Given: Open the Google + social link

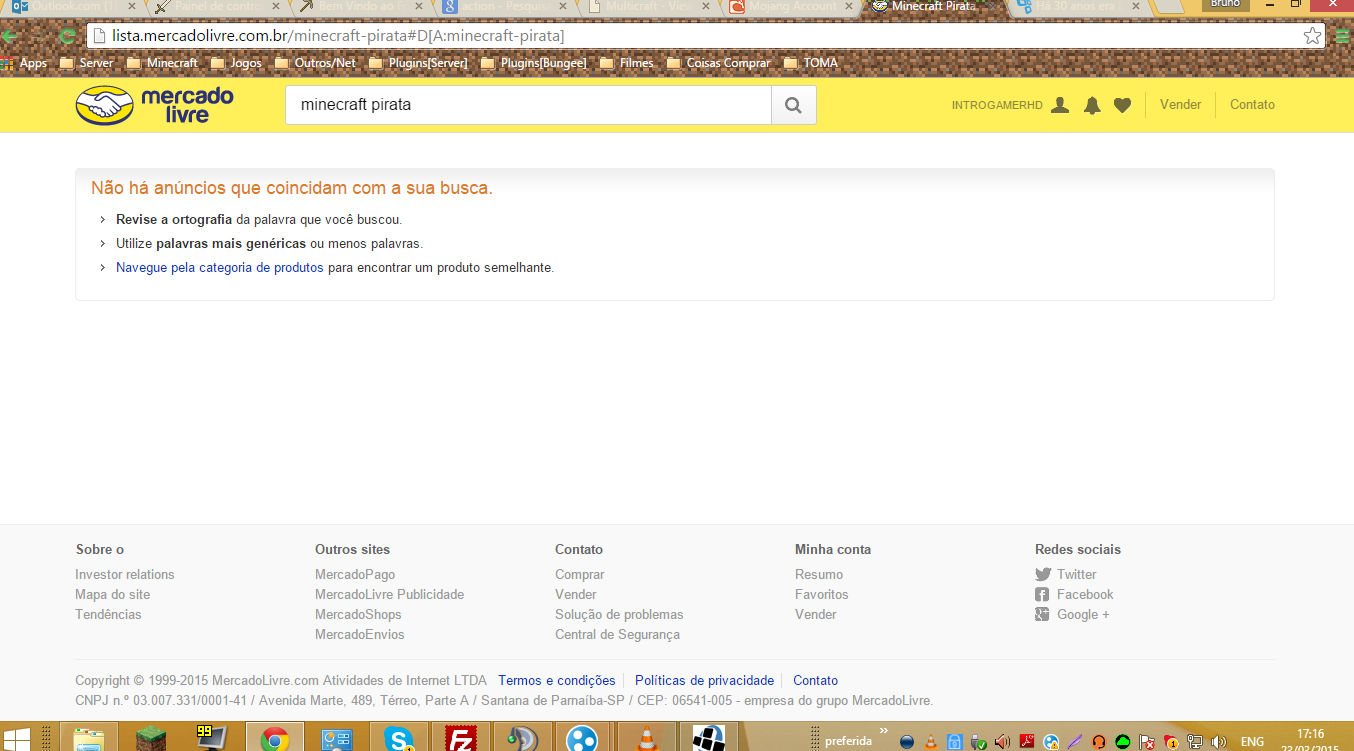Looking at the screenshot, I should click(1072, 614).
